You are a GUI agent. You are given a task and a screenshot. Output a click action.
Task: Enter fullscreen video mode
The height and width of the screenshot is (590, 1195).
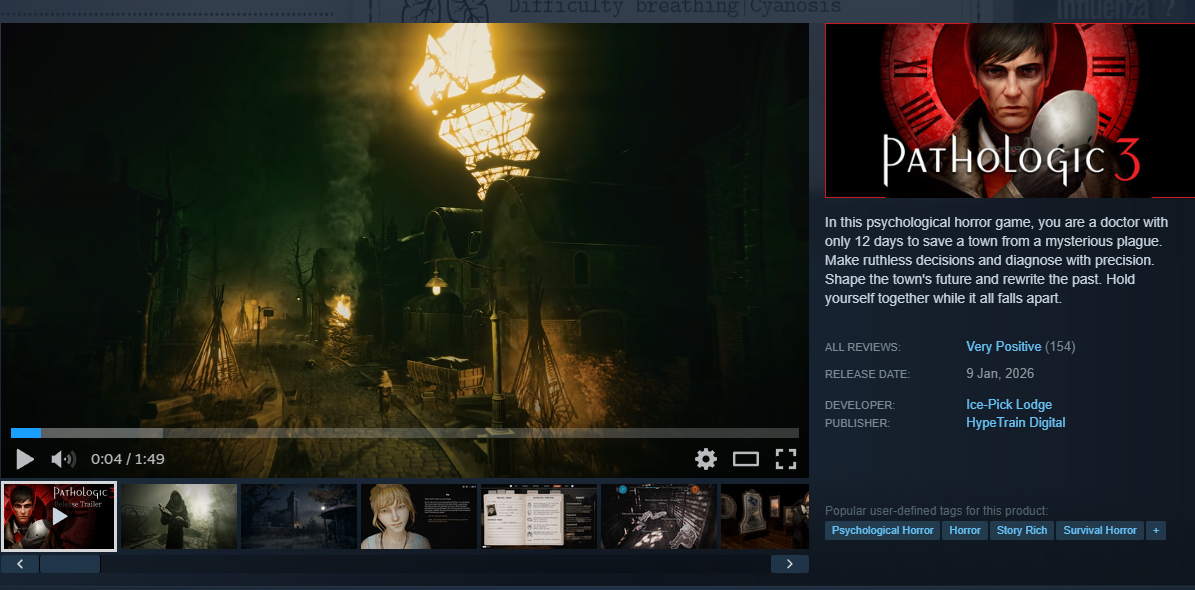(x=786, y=459)
